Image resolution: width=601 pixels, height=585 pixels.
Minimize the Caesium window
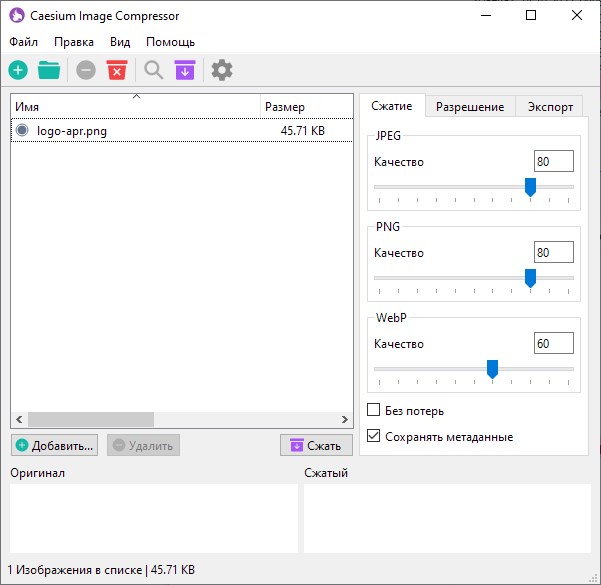click(x=486, y=16)
